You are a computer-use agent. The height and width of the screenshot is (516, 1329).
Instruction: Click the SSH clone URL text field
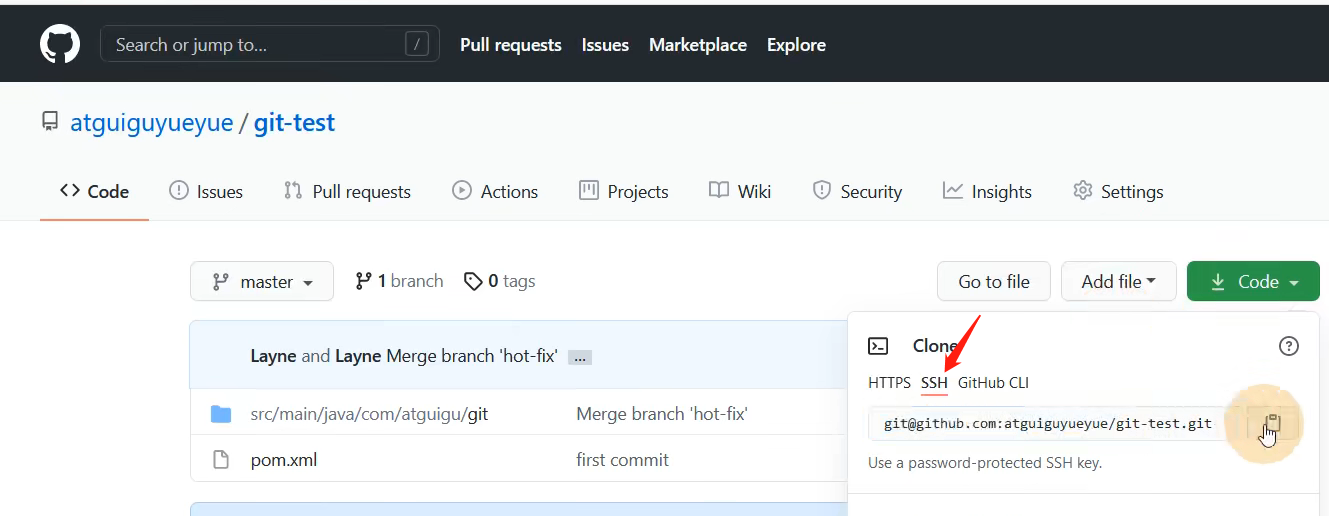pyautogui.click(x=1047, y=424)
